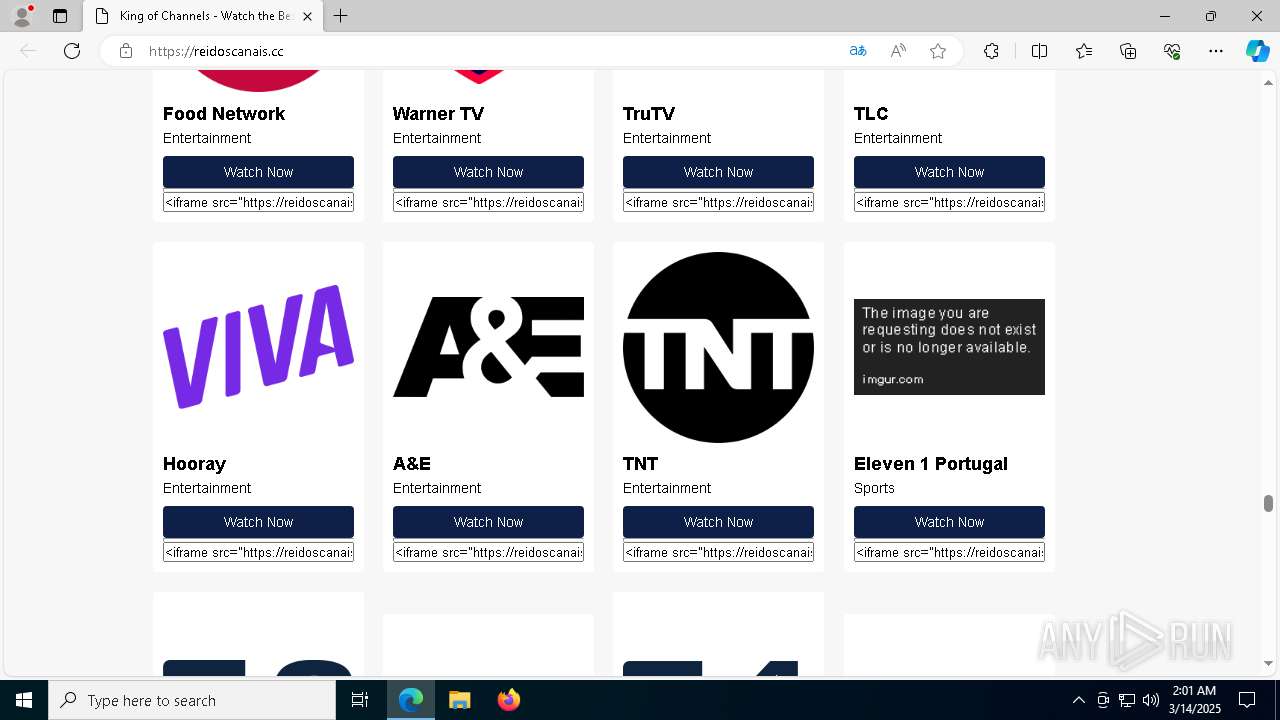Open the clock showing 2:01 AM
The width and height of the screenshot is (1280, 720).
(1195, 700)
